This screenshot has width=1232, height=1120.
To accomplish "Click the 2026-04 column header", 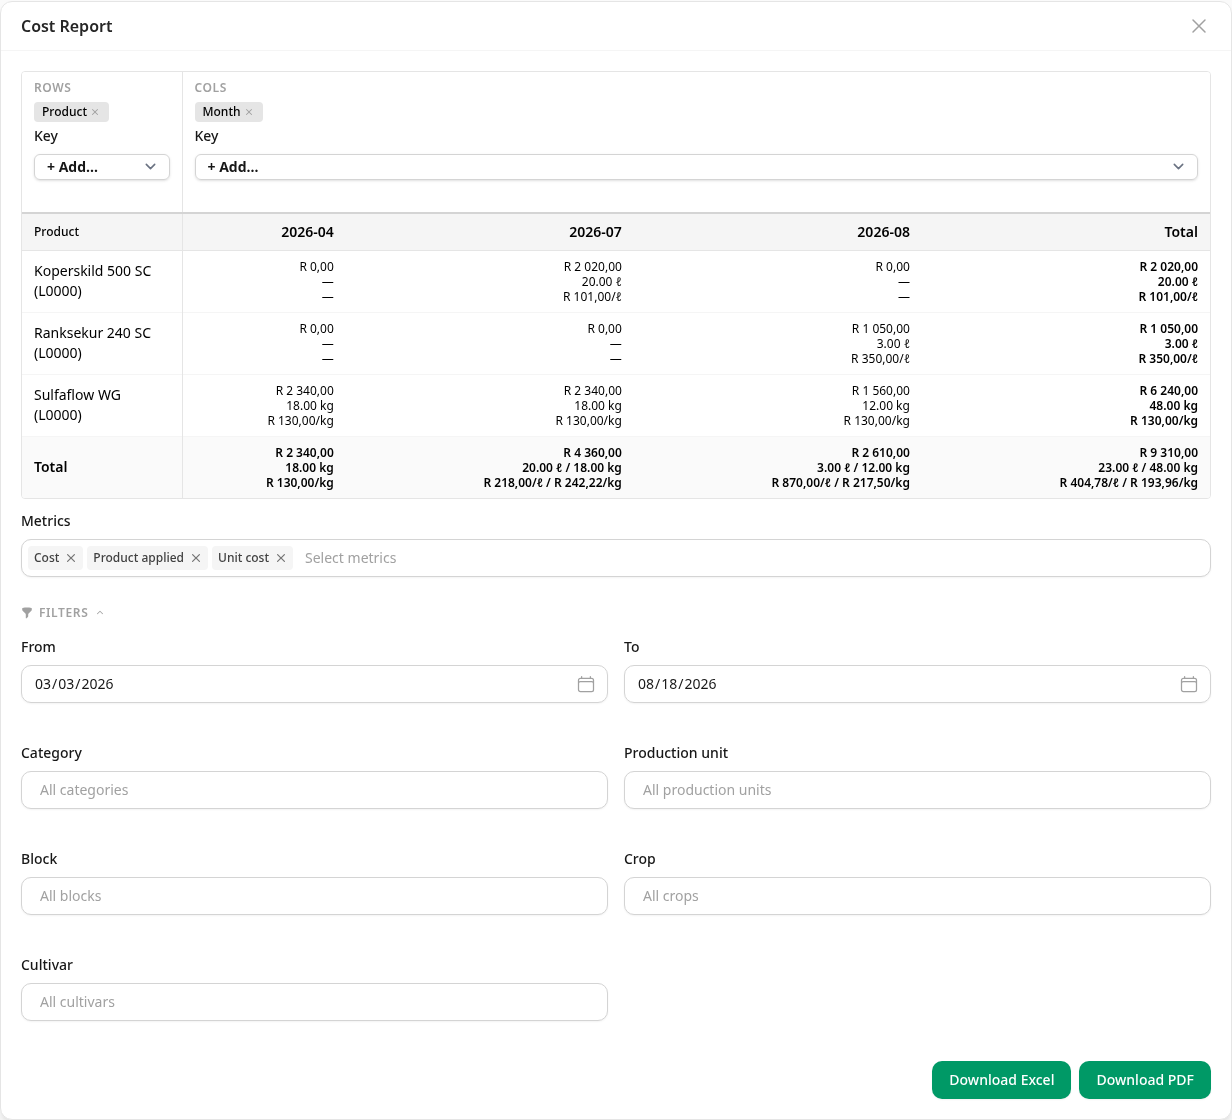I will [x=307, y=232].
